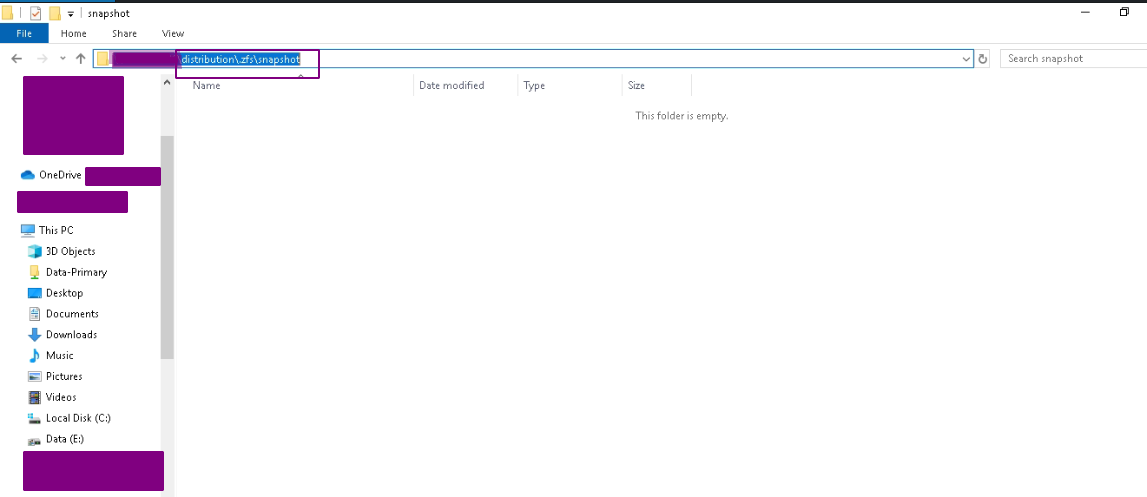Viewport: 1147px width, 497px height.
Task: Select This PC in navigation pane
Action: [48, 231]
